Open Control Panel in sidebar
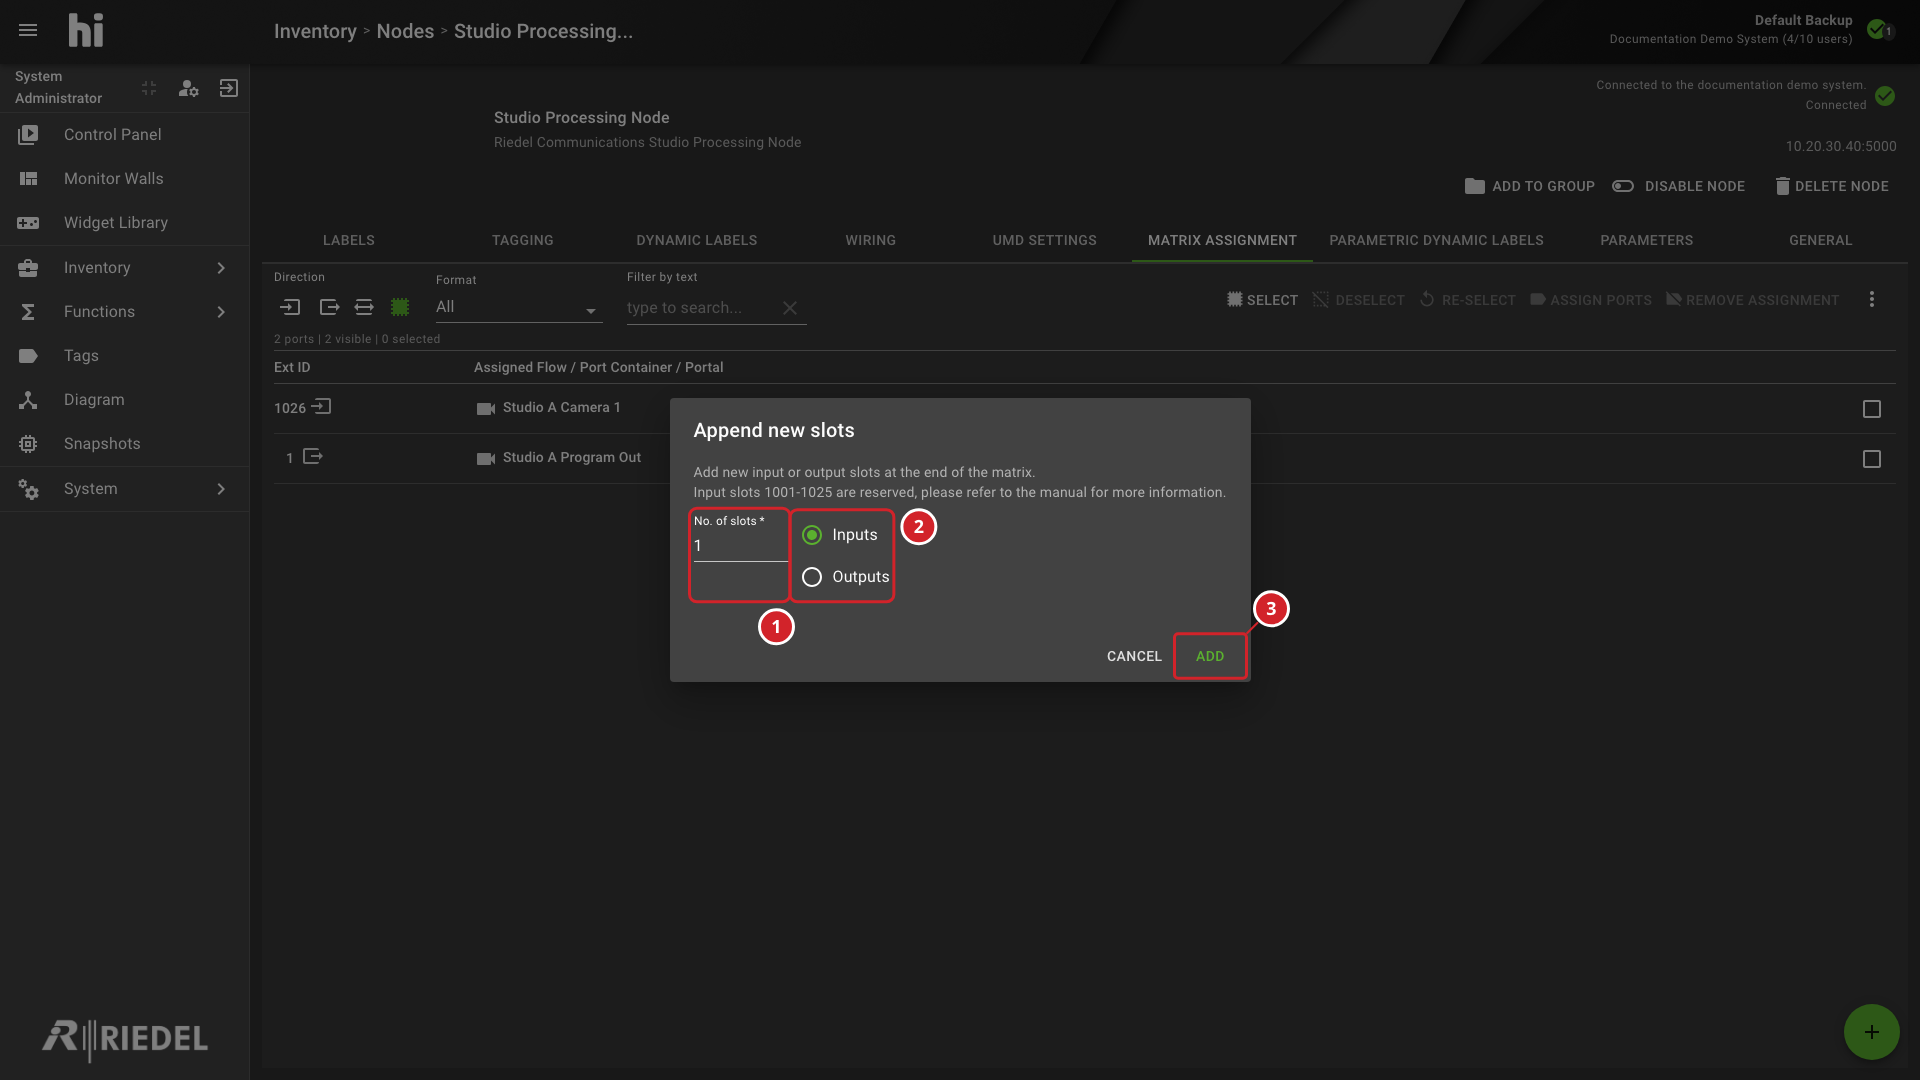Viewport: 1920px width, 1080px height. pos(124,134)
